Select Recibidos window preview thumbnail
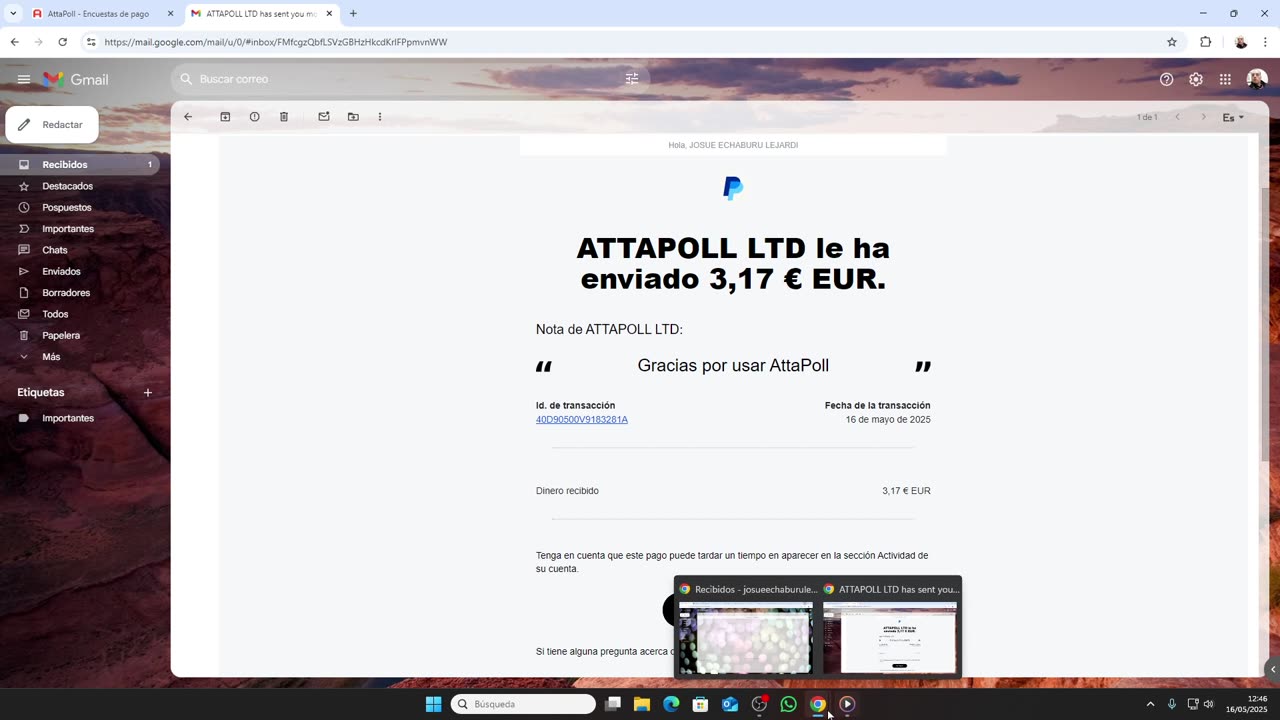Viewport: 1280px width, 720px height. [746, 638]
